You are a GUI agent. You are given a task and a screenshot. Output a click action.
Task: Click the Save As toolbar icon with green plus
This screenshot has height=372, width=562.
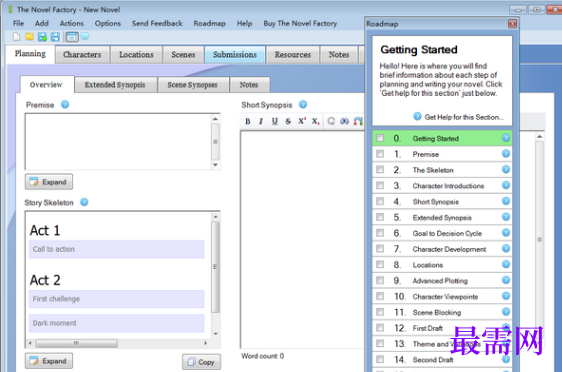tap(42, 37)
